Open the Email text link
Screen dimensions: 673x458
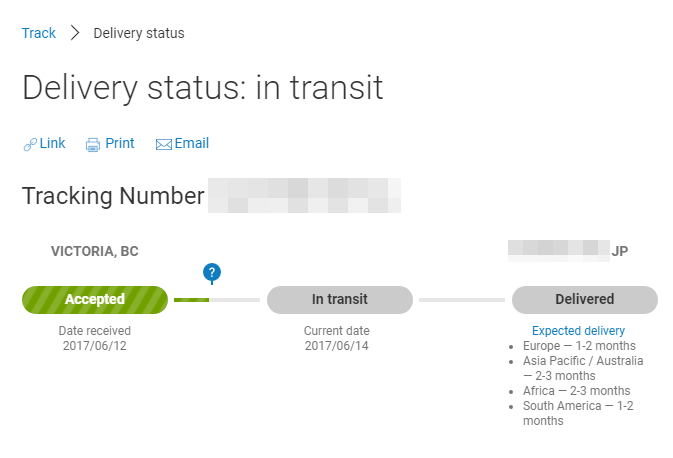coord(191,143)
